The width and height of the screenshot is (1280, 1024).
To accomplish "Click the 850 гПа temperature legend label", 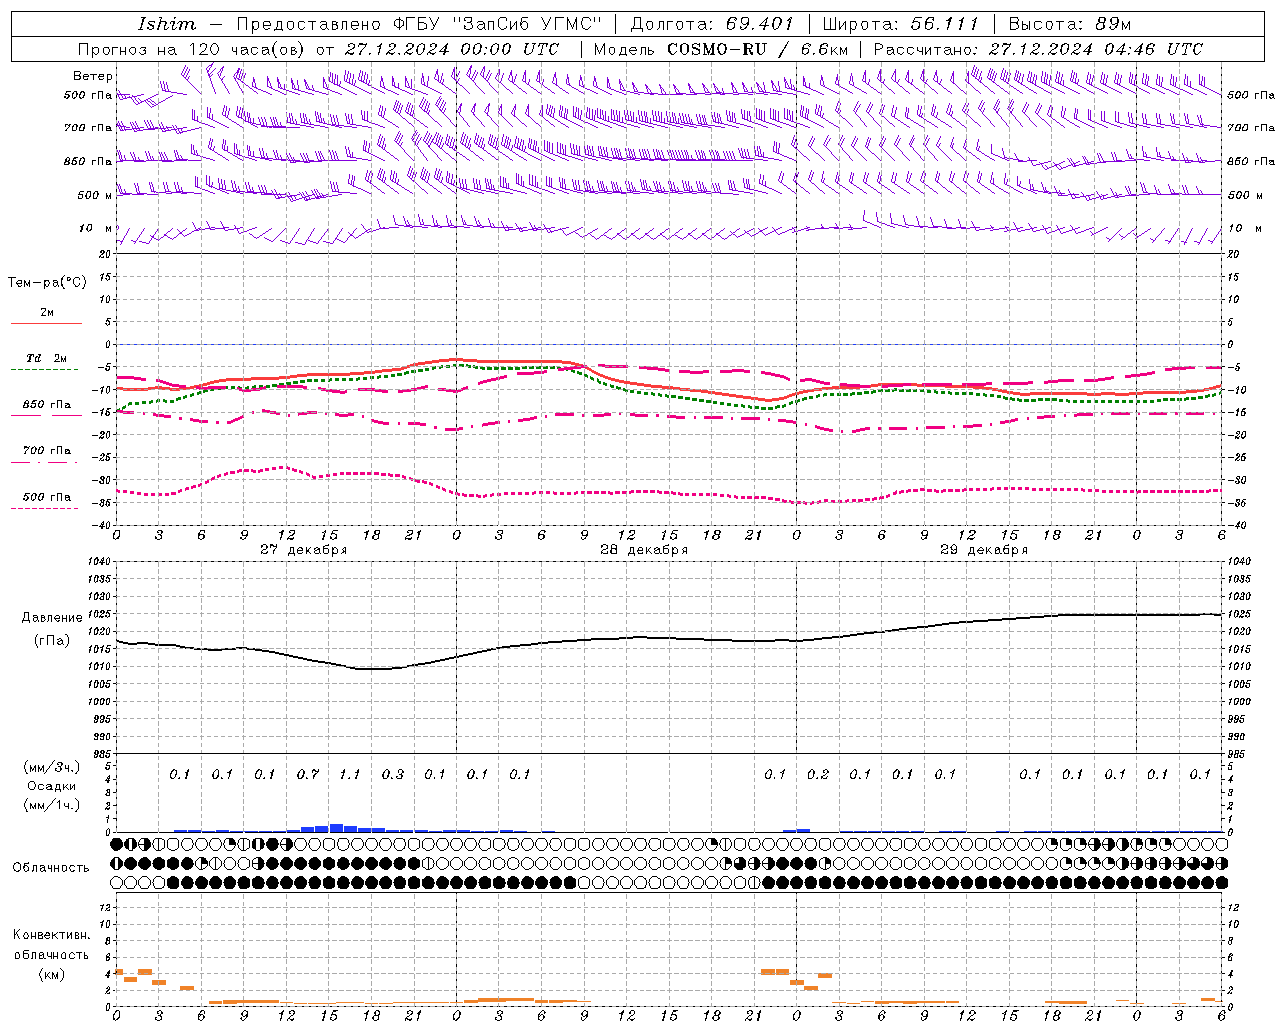I will pos(47,405).
